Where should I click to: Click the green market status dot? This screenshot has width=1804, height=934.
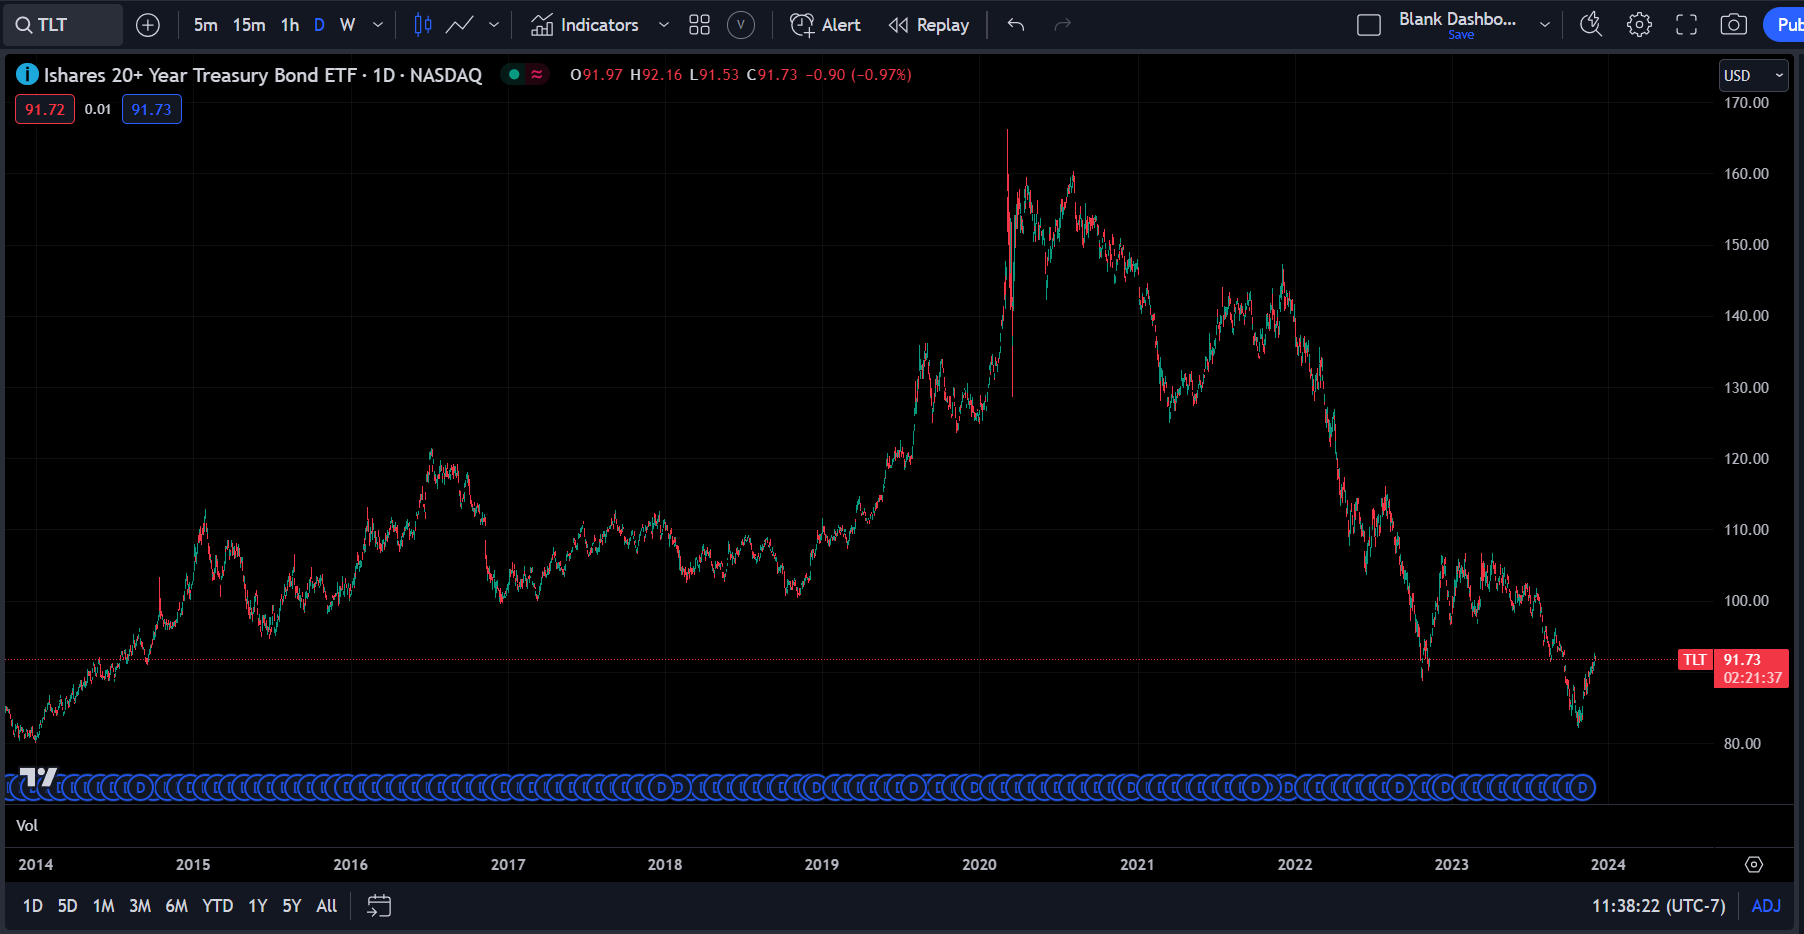(514, 75)
